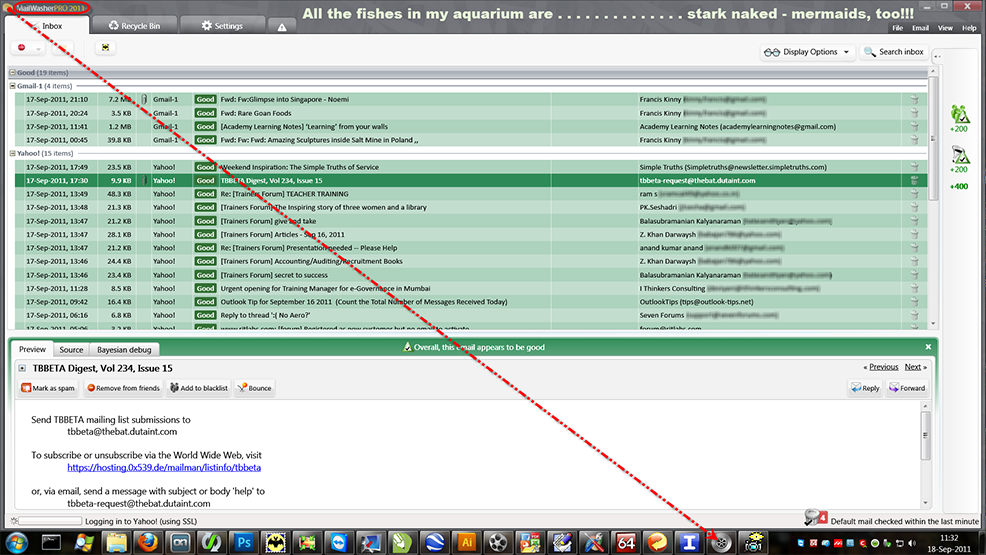Viewport: 986px width, 555px height.
Task: Click the inbox list vertical scrollbar
Action: point(933,198)
